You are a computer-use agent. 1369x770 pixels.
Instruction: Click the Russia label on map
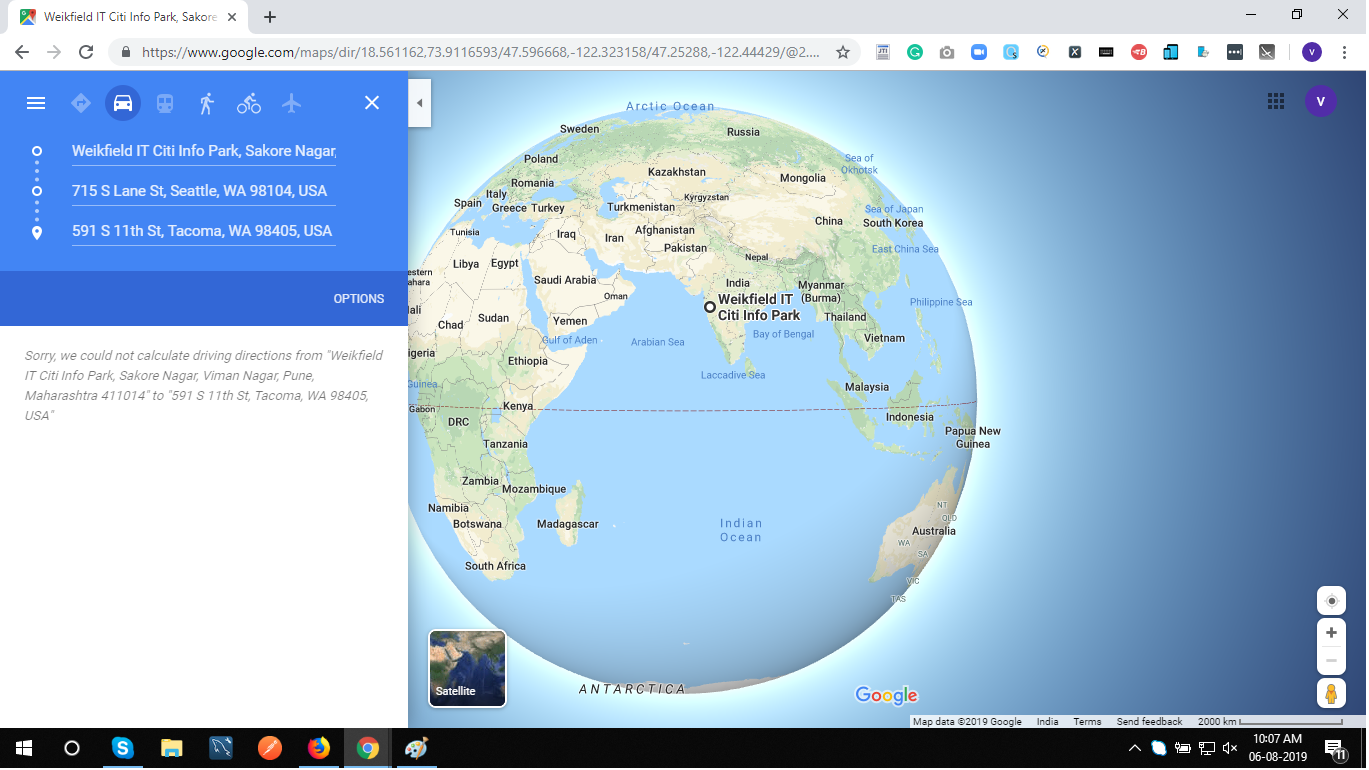pos(743,132)
